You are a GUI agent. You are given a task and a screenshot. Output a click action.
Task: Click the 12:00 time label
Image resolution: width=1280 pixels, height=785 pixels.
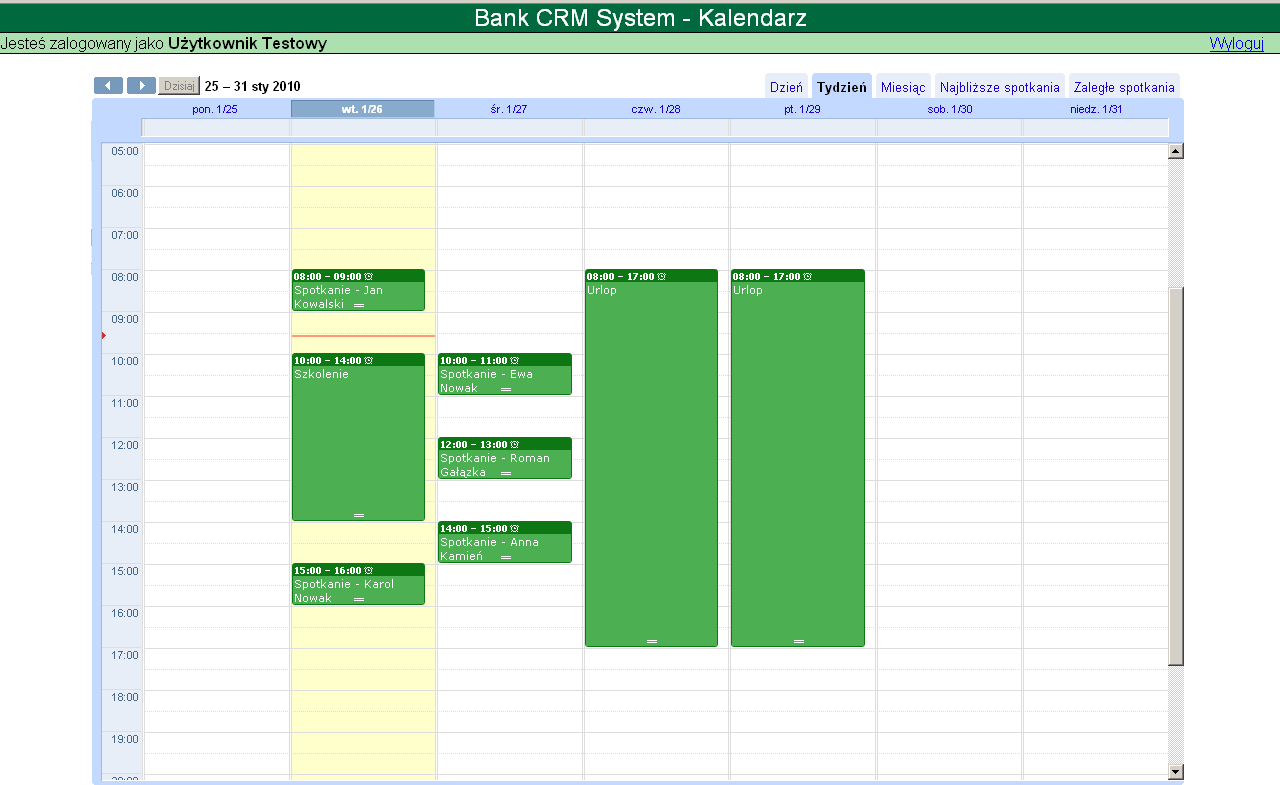pyautogui.click(x=125, y=445)
